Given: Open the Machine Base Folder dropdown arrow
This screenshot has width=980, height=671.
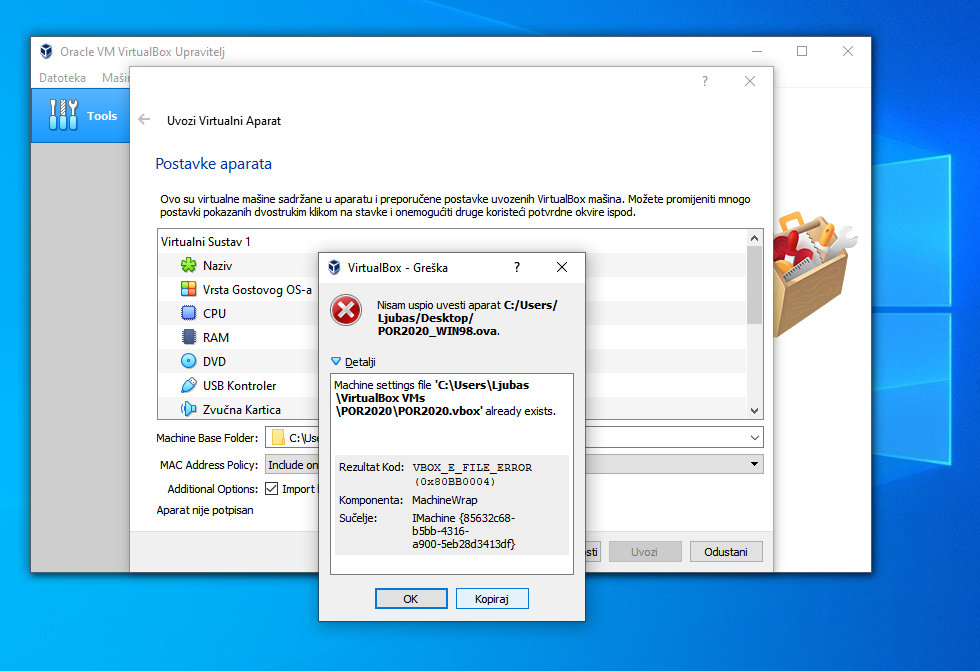Looking at the screenshot, I should 754,437.
